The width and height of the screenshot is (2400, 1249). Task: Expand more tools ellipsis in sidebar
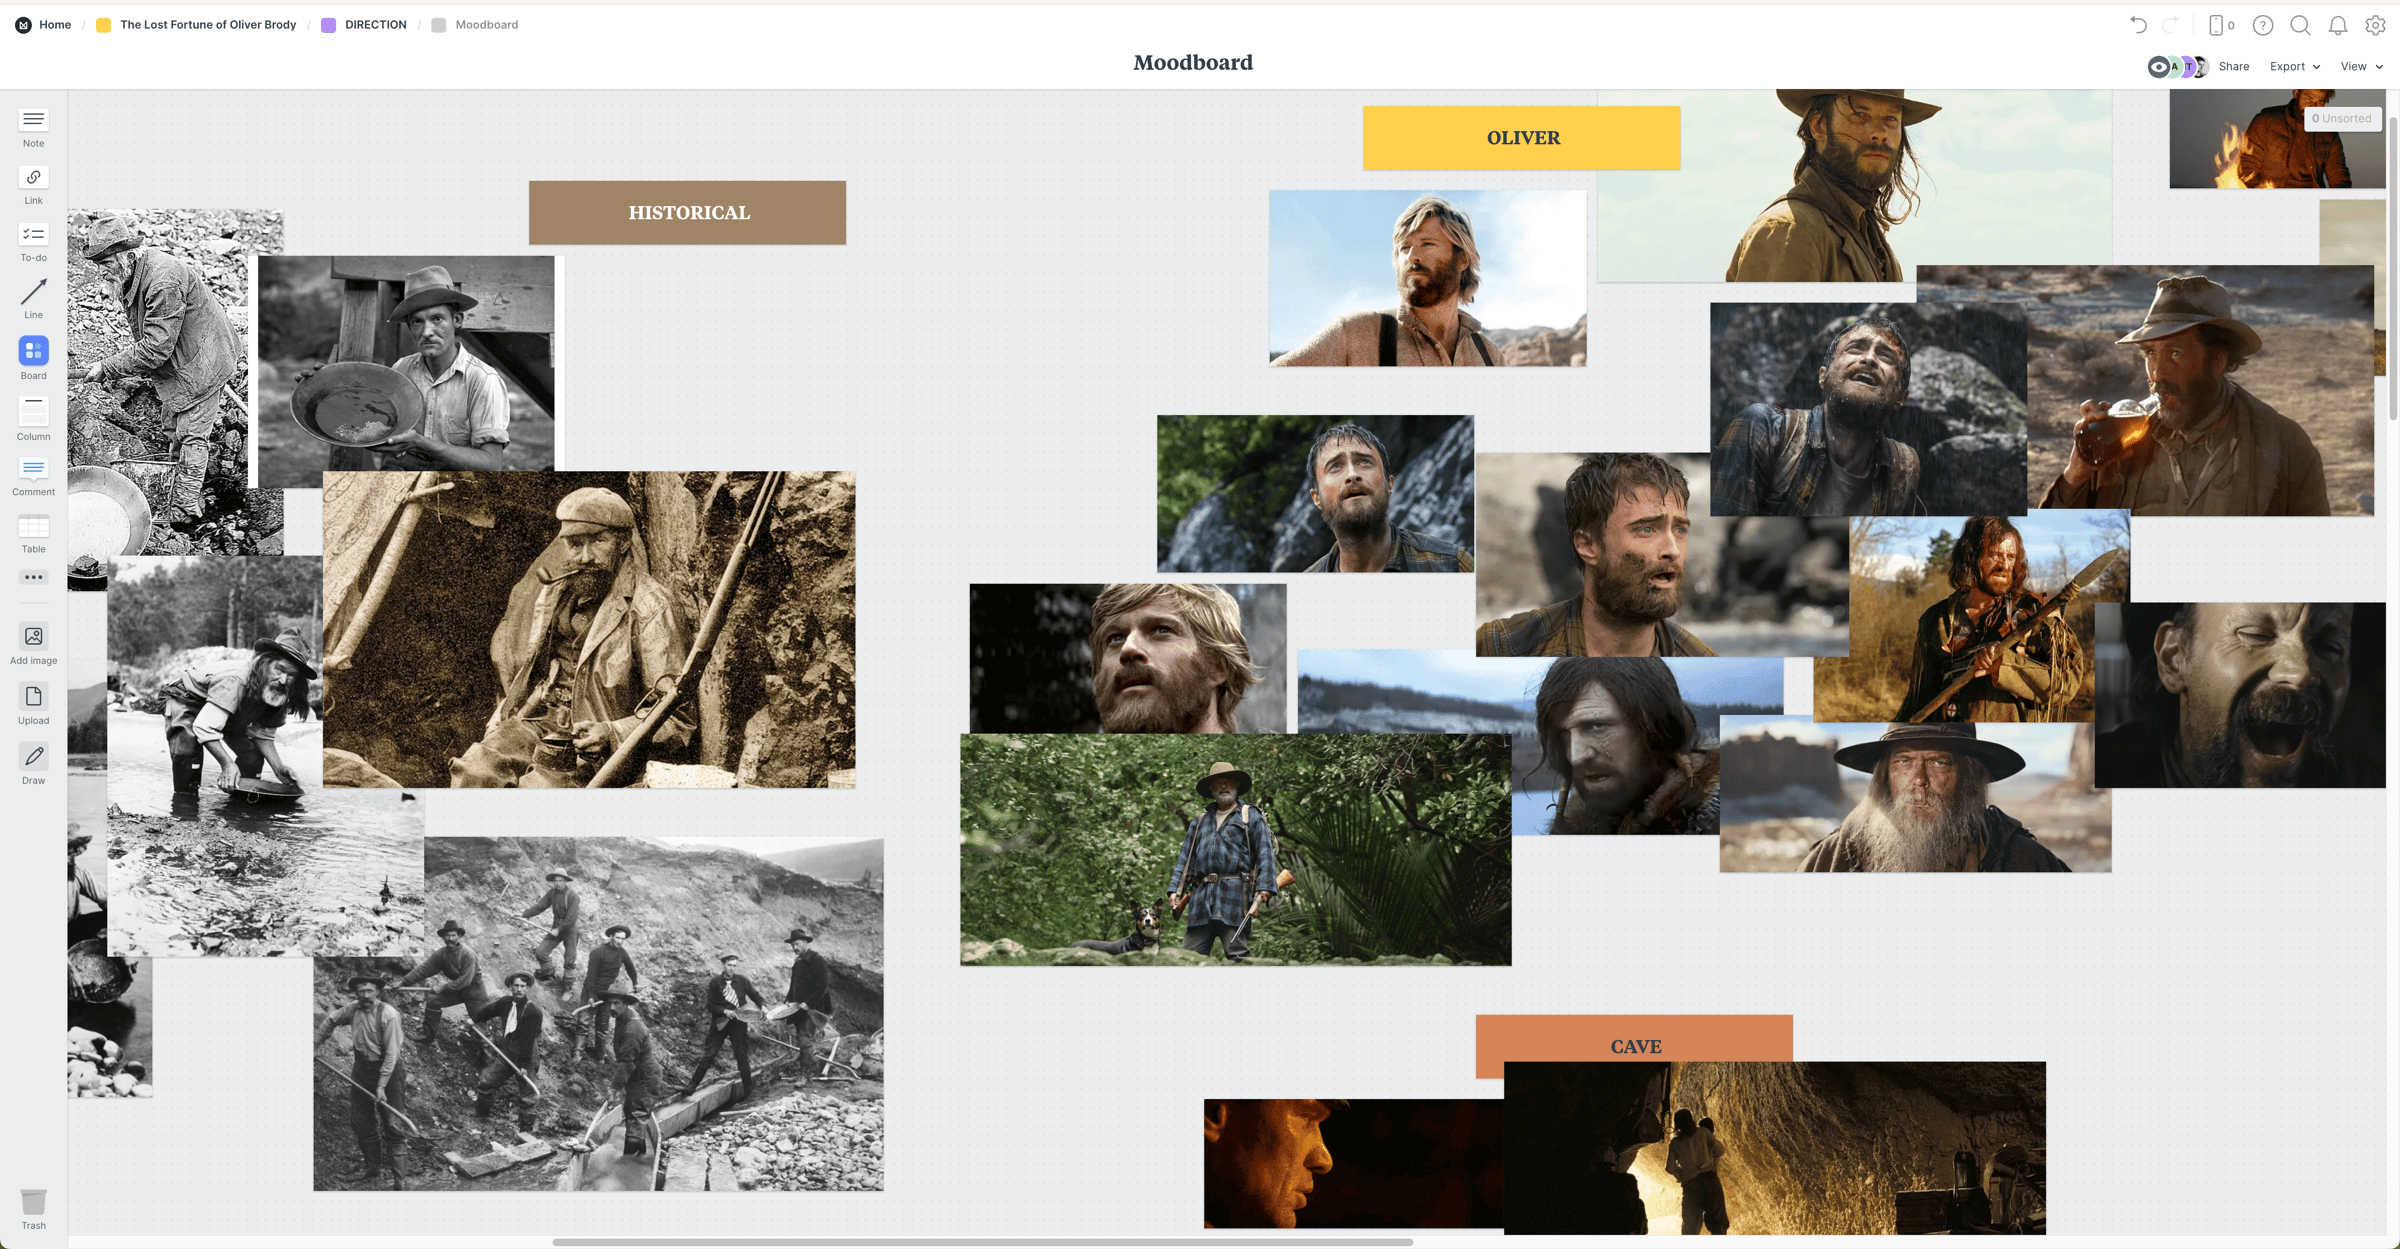pos(33,577)
